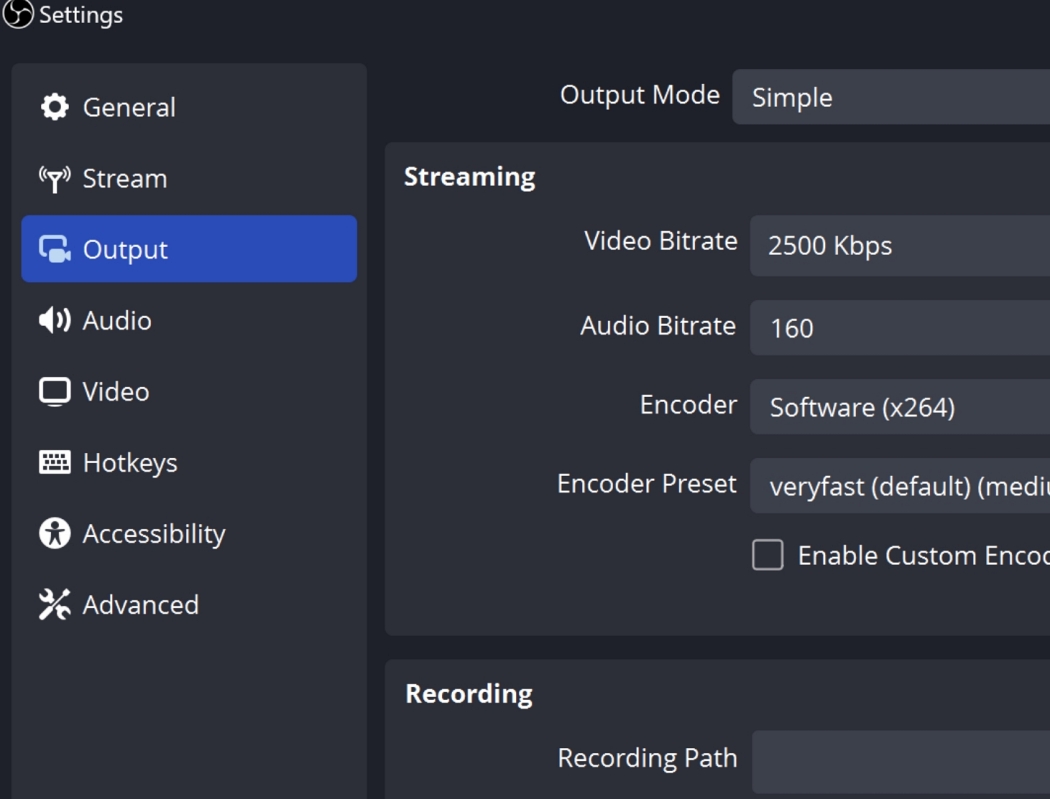Click the Encoder Preset label
This screenshot has width=1050, height=799.
[x=646, y=484]
